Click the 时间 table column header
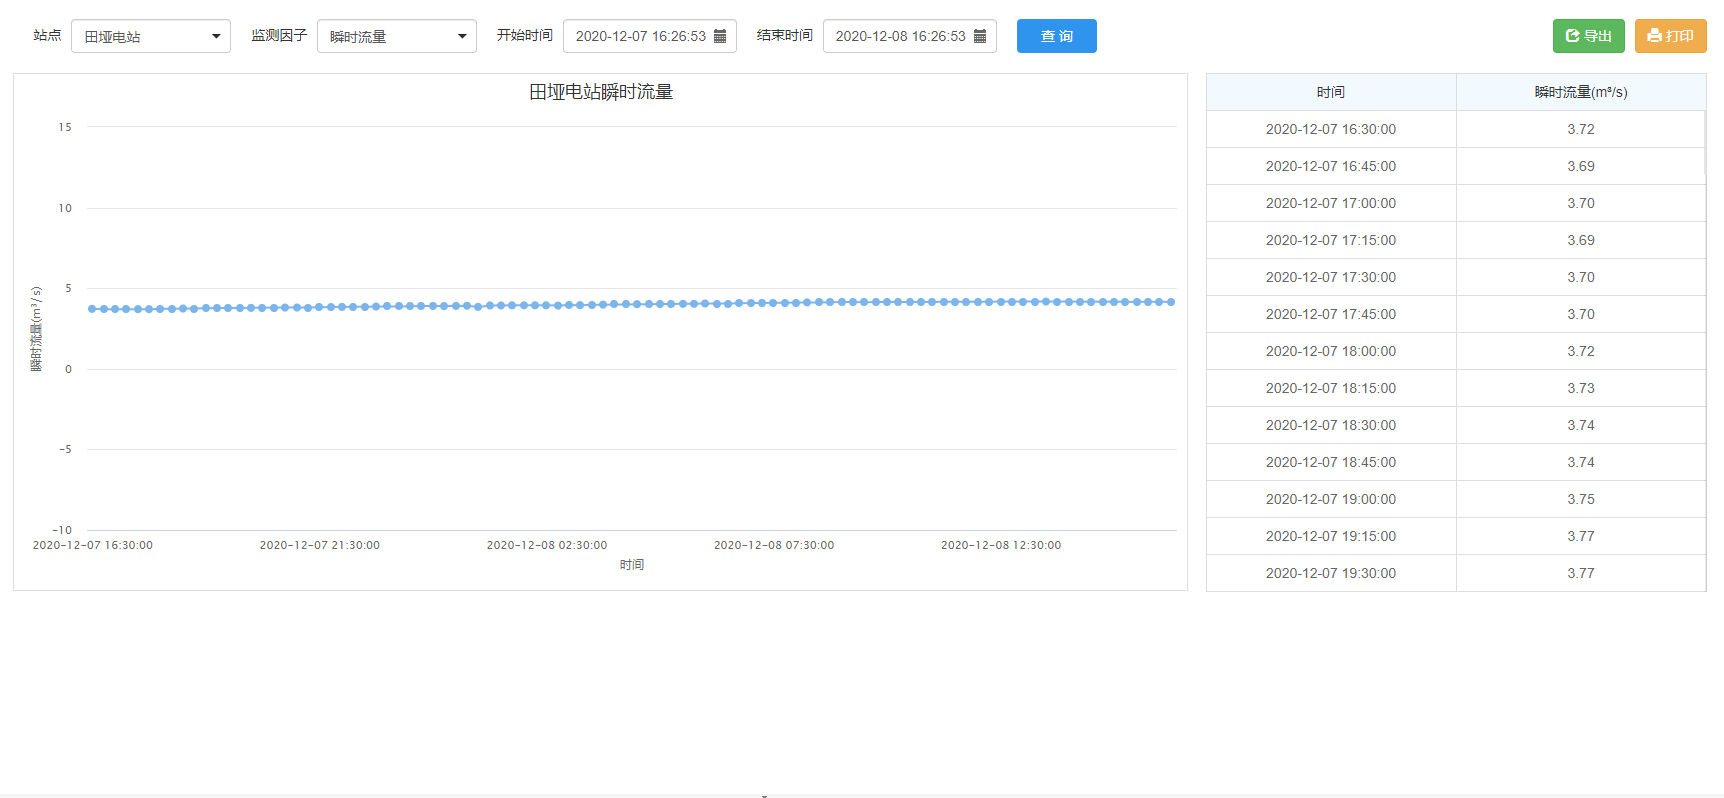Screen dimensions: 1724x798 [x=1331, y=92]
